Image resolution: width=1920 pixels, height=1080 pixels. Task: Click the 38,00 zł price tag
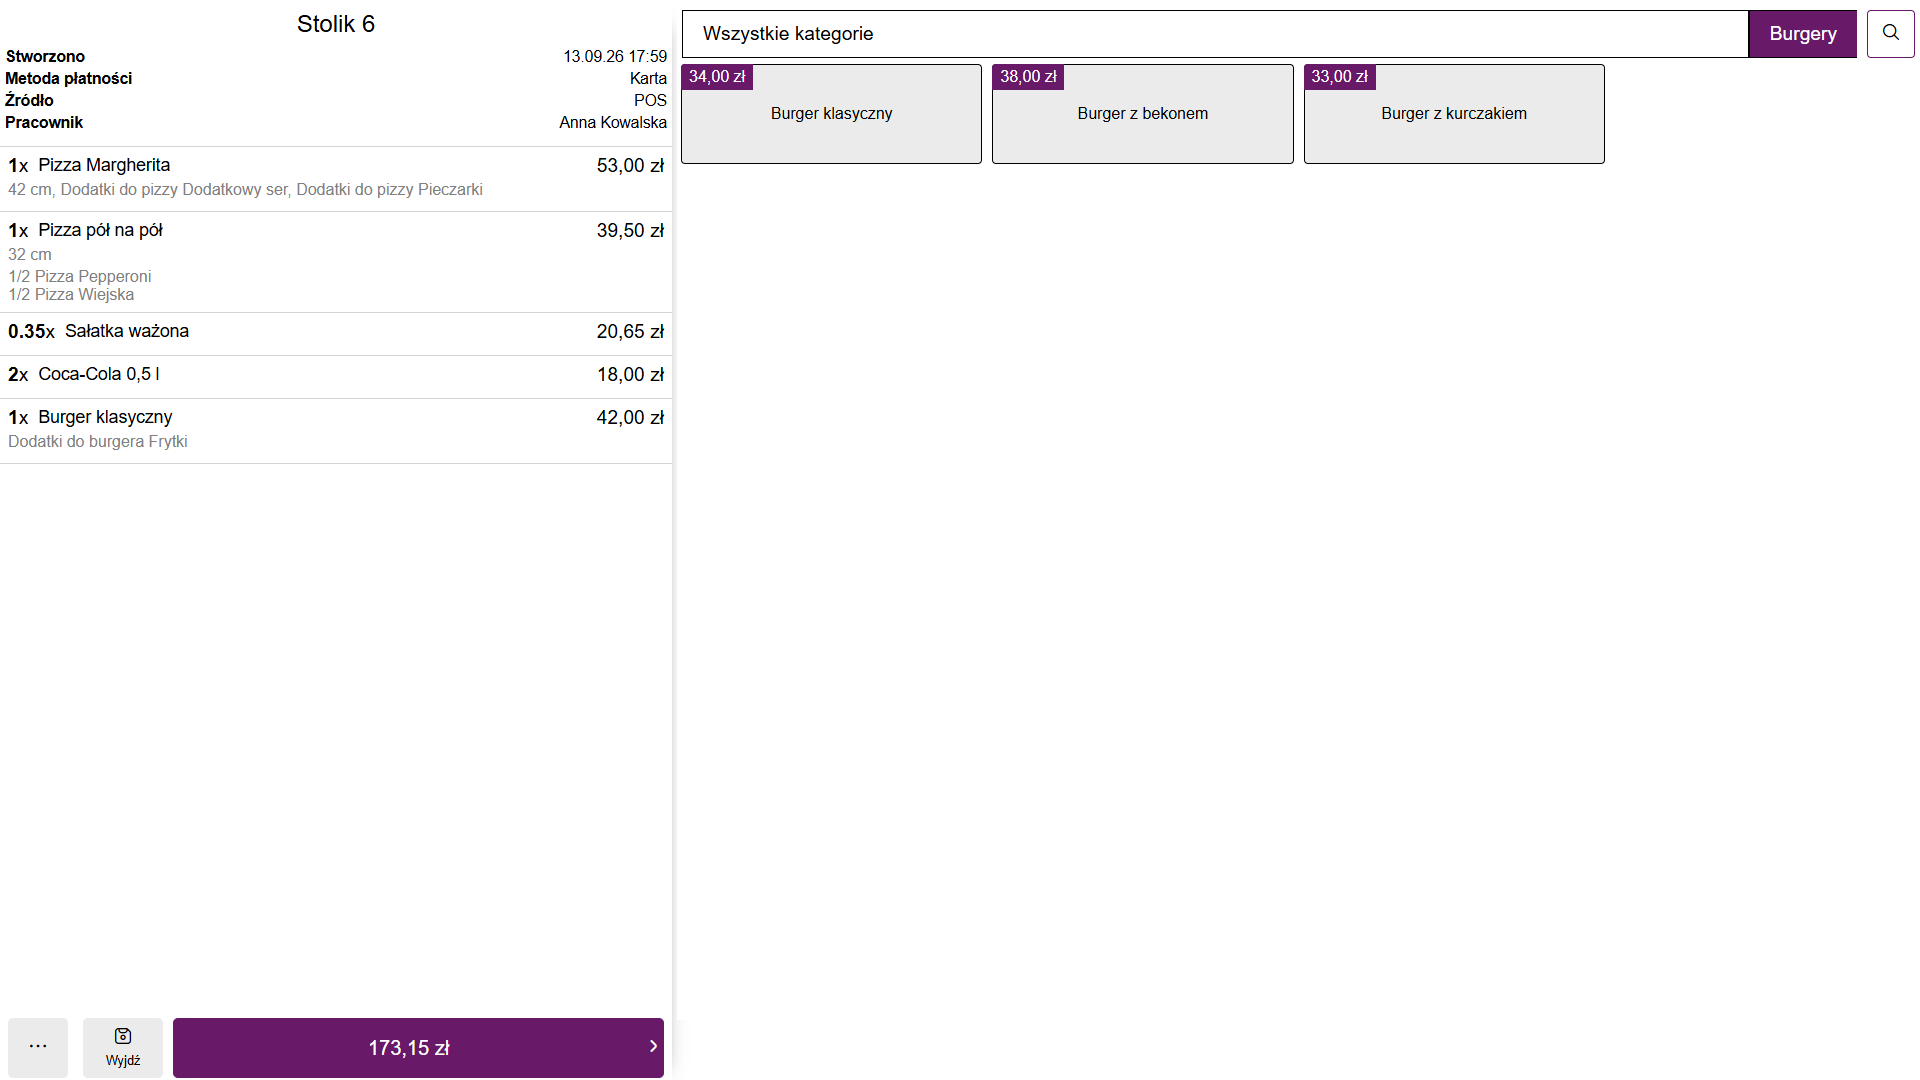pyautogui.click(x=1028, y=77)
